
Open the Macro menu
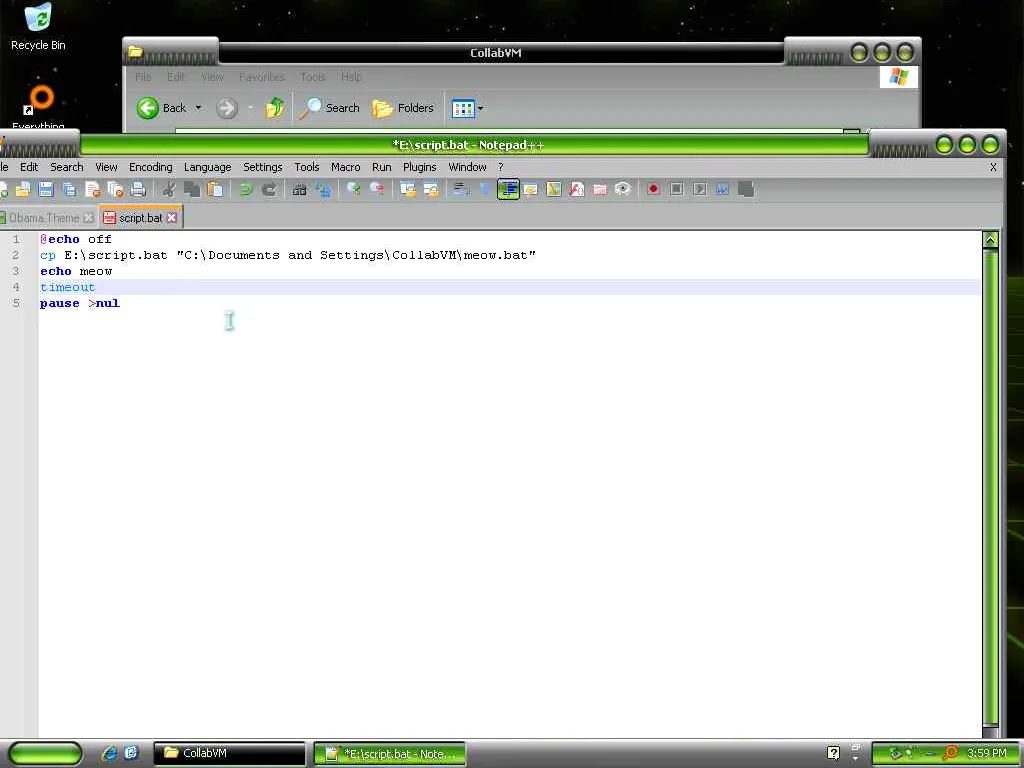[x=345, y=167]
